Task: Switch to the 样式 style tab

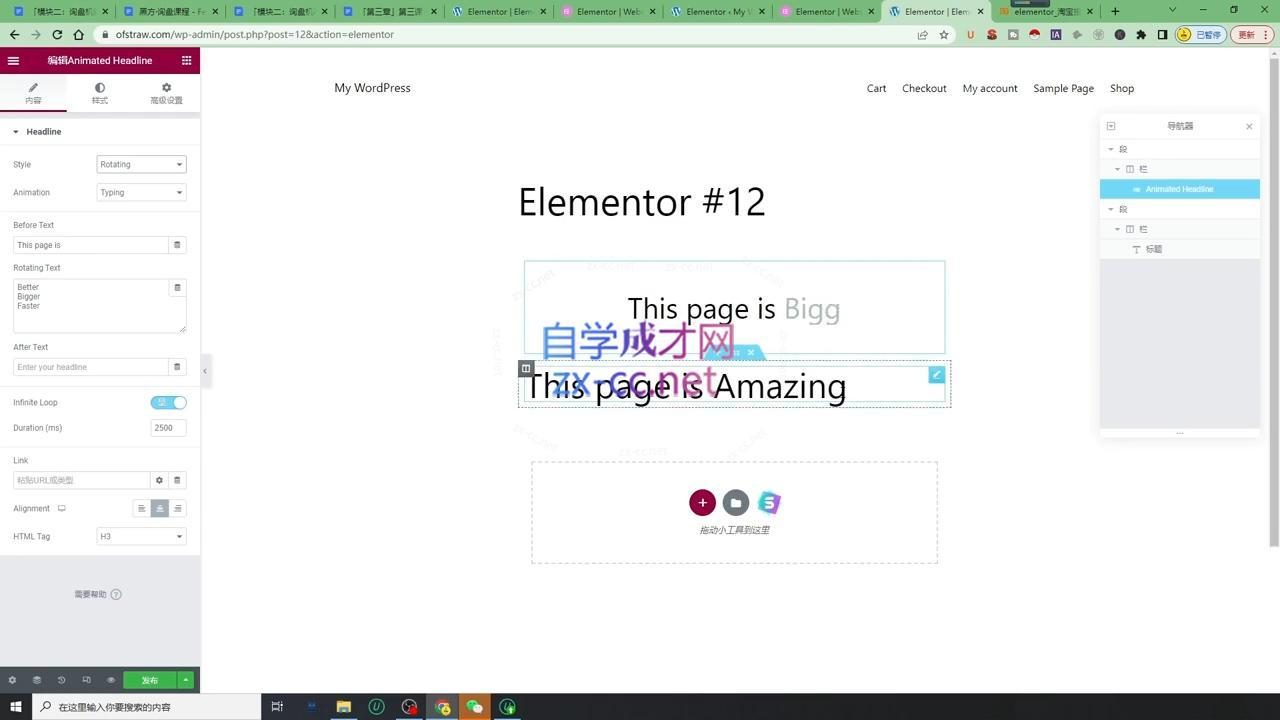Action: point(100,93)
